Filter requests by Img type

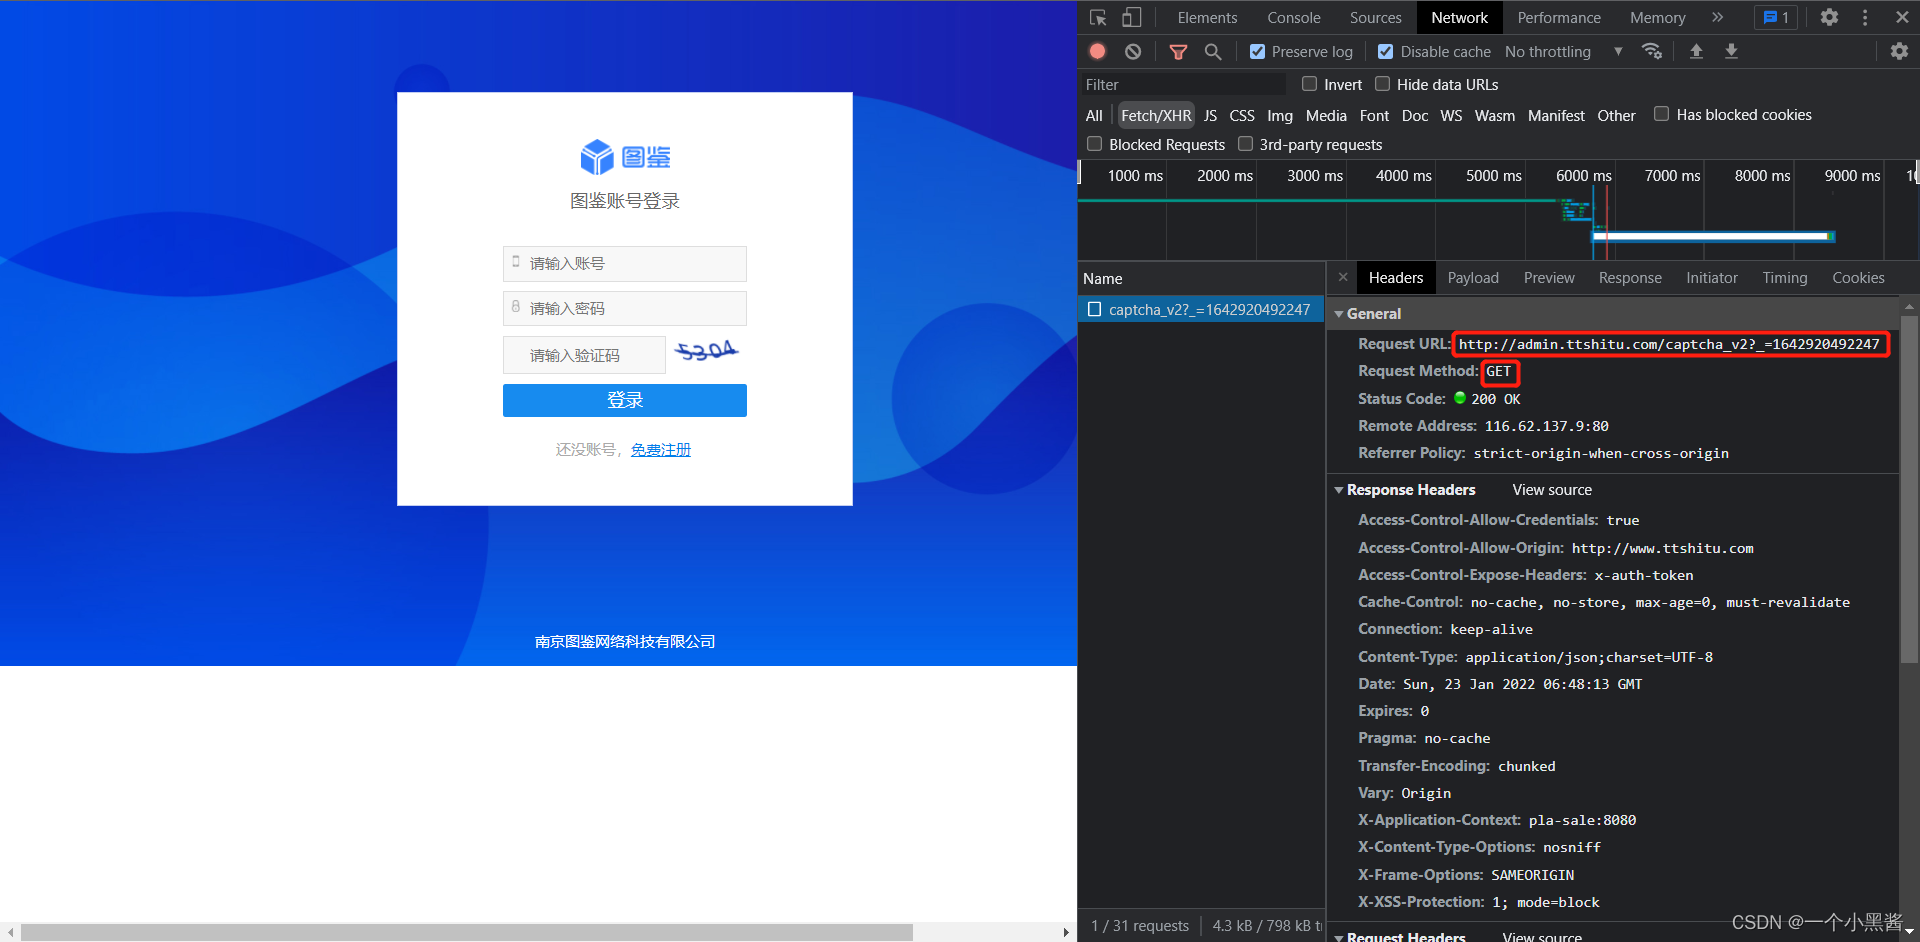tap(1279, 115)
